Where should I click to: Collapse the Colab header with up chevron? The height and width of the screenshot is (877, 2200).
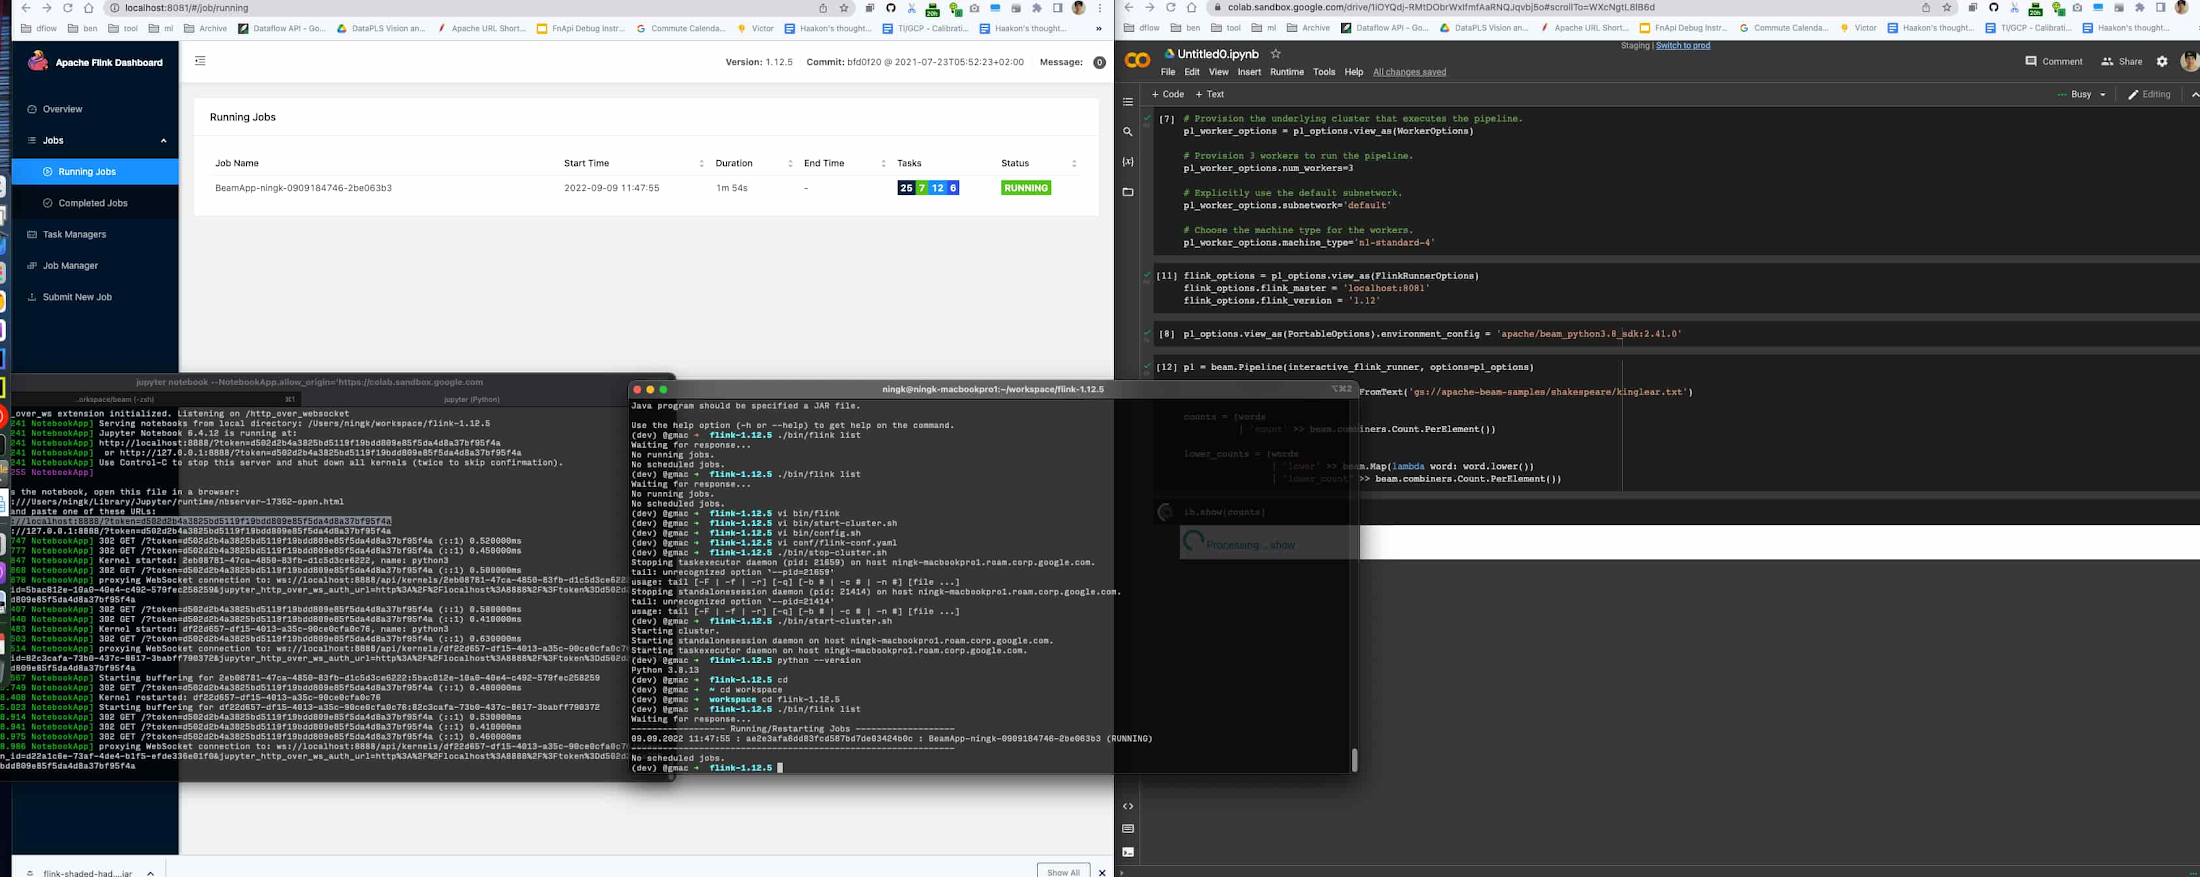coord(2194,95)
